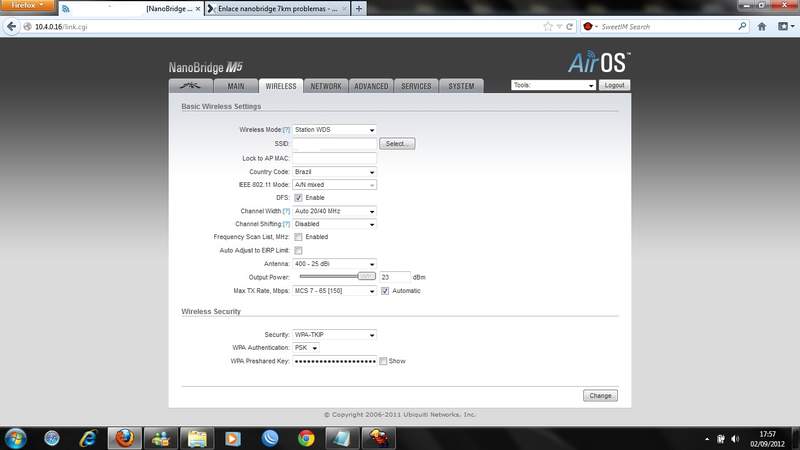The image size is (800, 450).
Task: Click the browser address bar URL
Action: click(x=61, y=27)
